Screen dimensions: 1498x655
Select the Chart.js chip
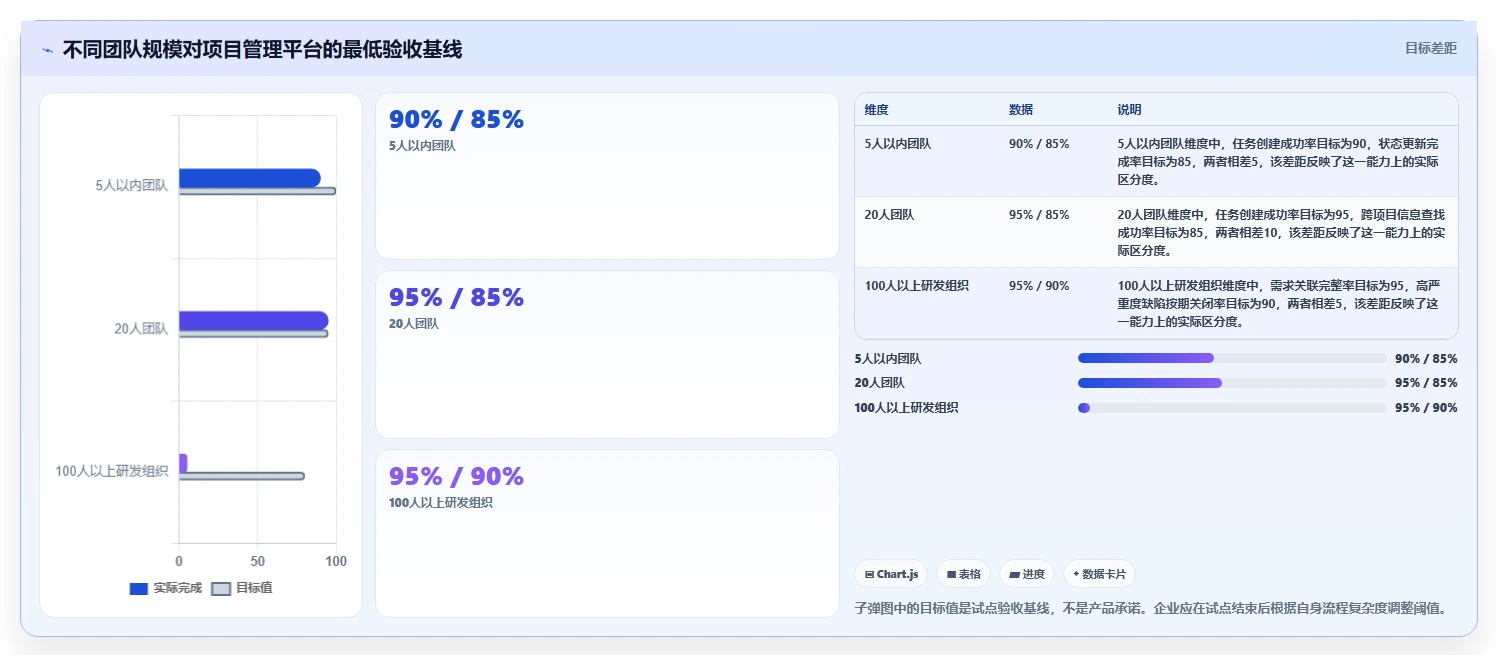(891, 574)
